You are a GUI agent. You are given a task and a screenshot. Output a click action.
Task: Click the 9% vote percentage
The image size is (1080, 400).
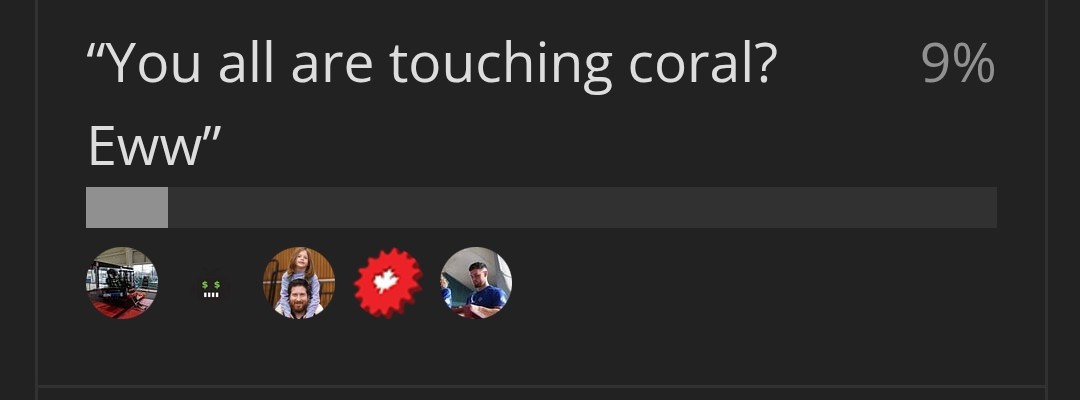pos(958,63)
